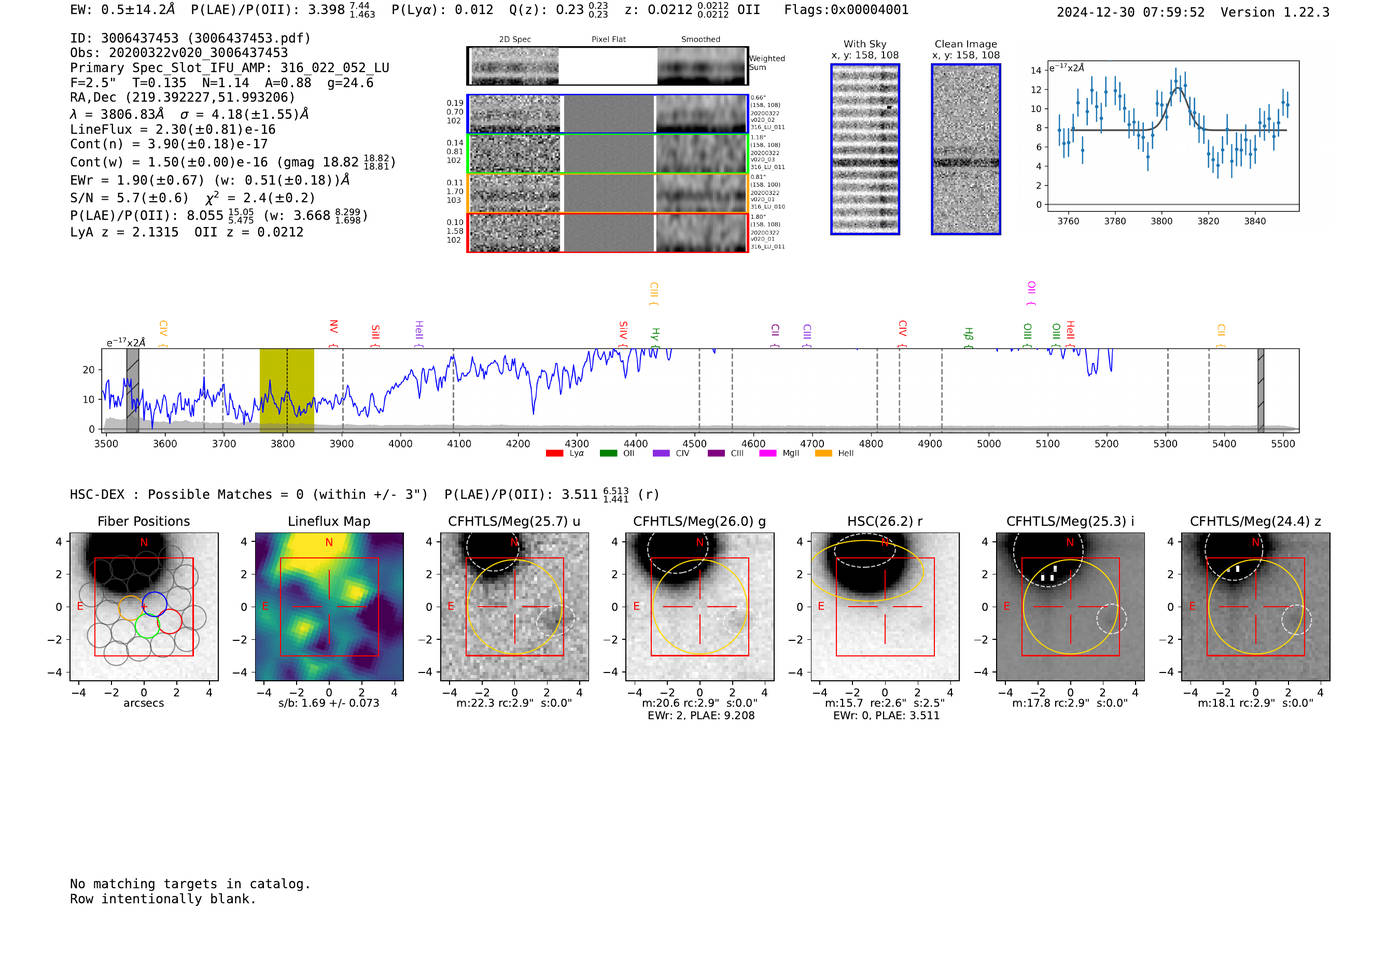The width and height of the screenshot is (1400, 953).
Task: Click the 'Smoothed' column header
Action: point(700,40)
